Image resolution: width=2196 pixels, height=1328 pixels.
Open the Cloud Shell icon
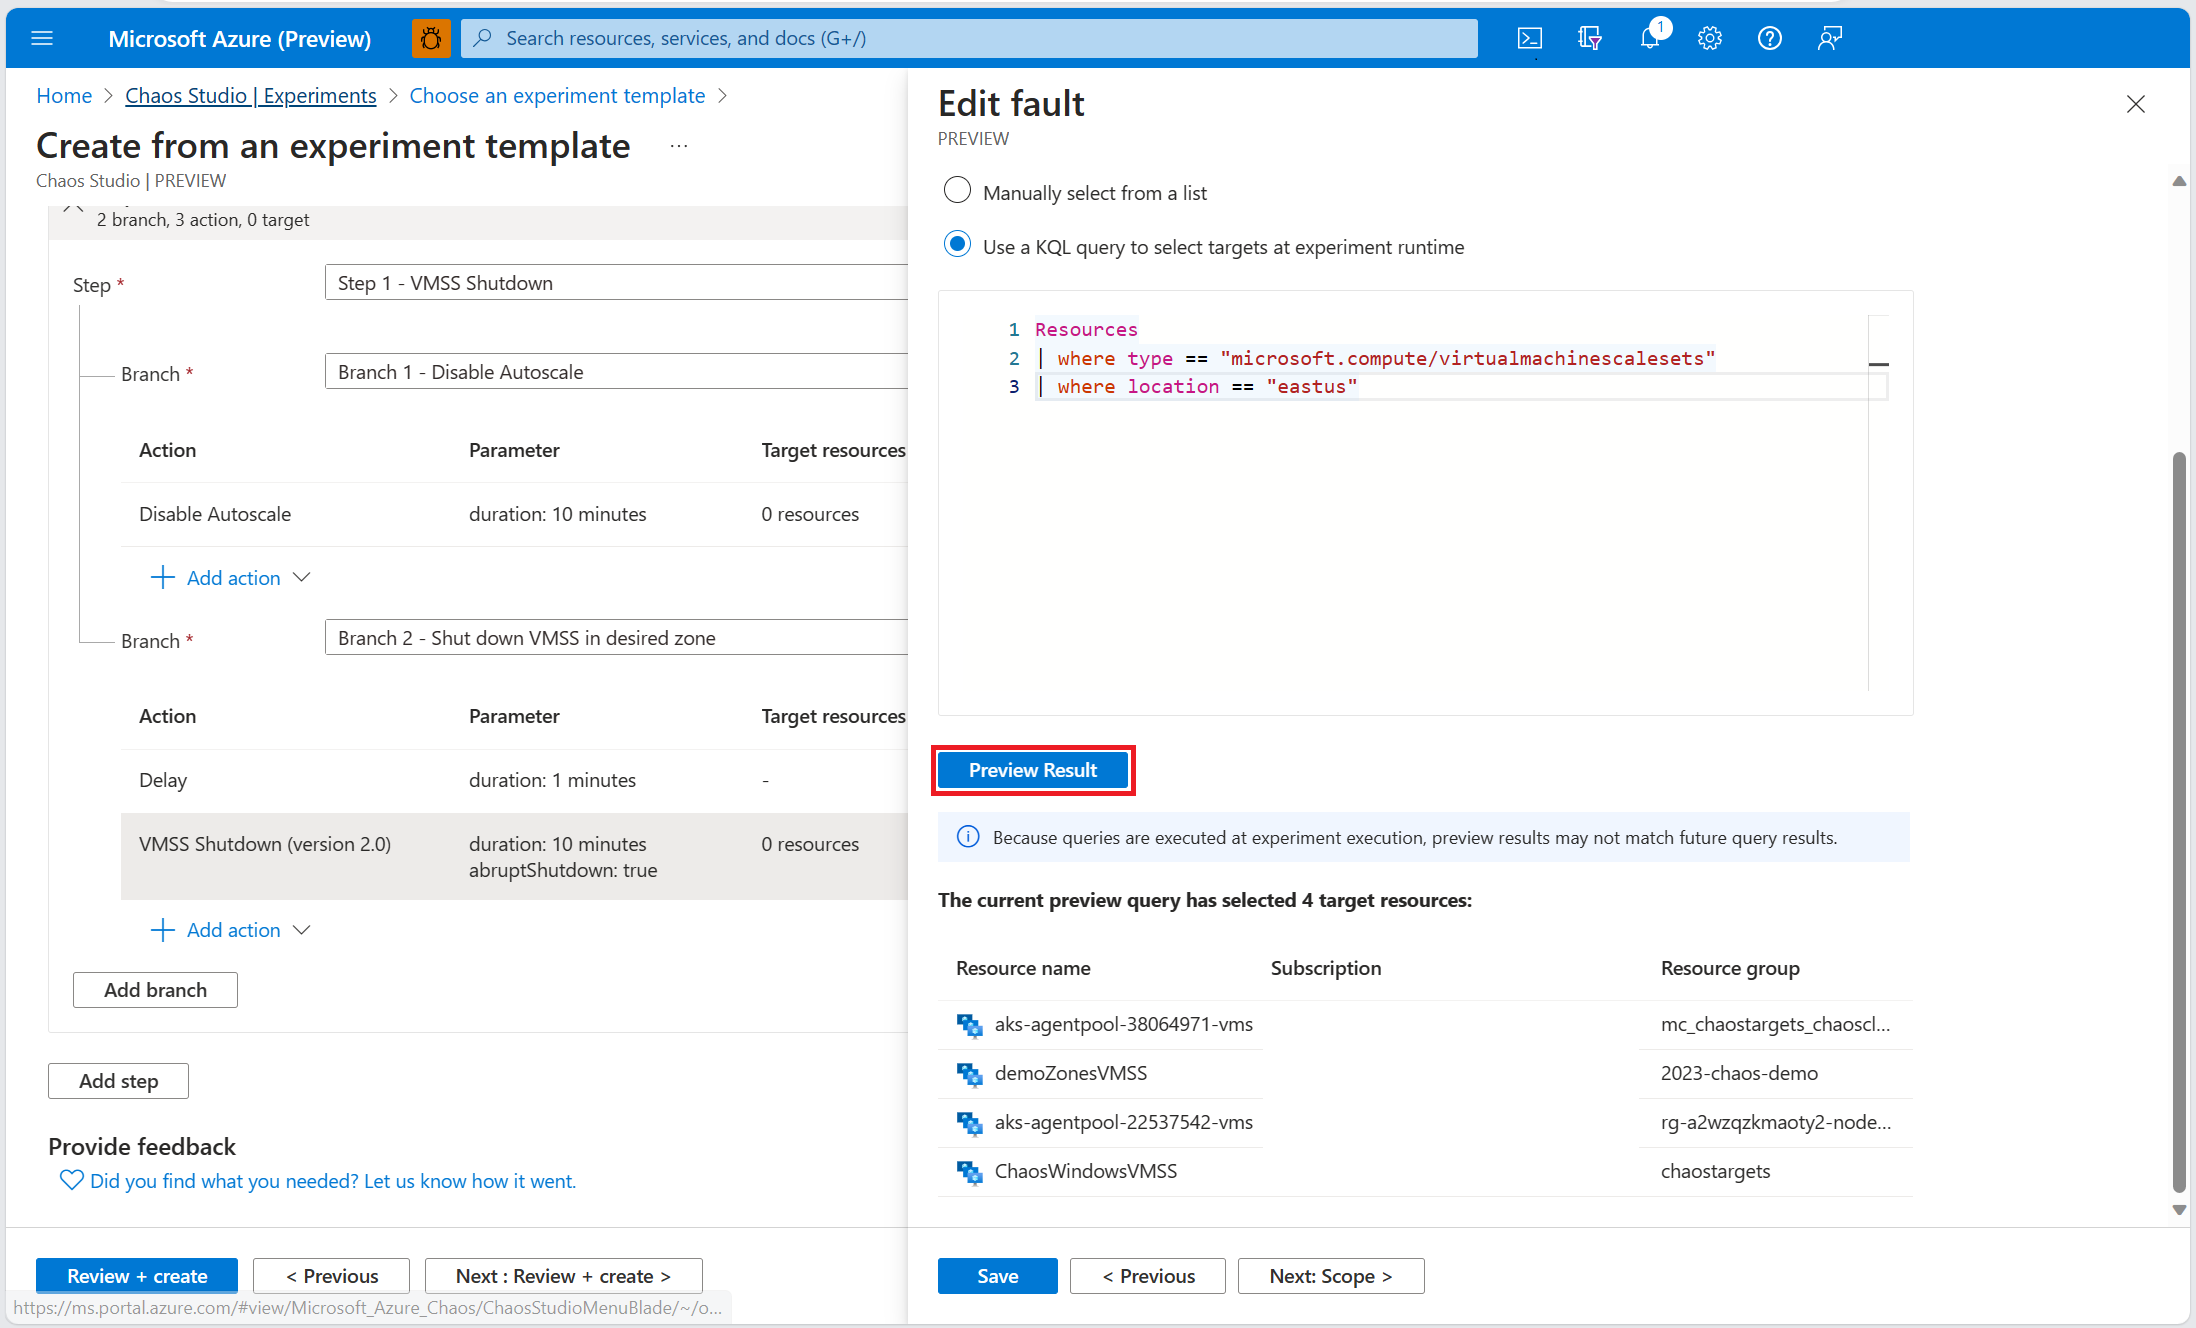tap(1529, 38)
